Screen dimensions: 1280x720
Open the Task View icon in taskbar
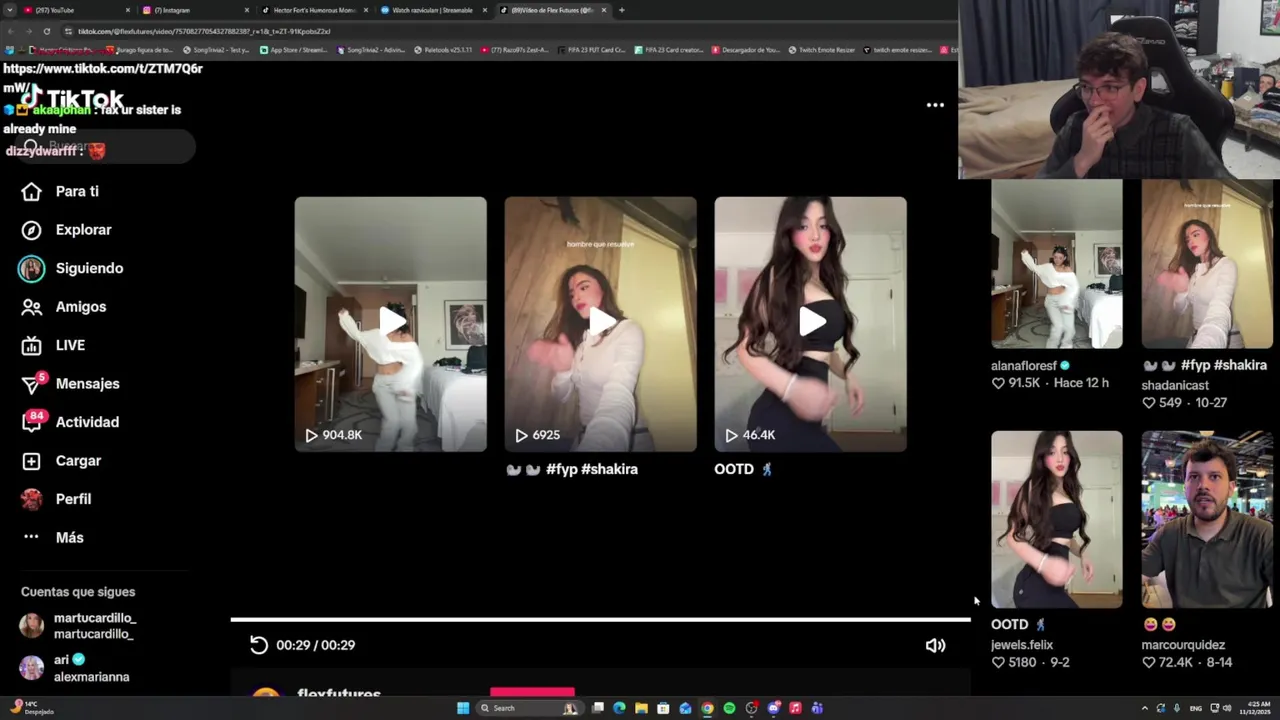(597, 708)
